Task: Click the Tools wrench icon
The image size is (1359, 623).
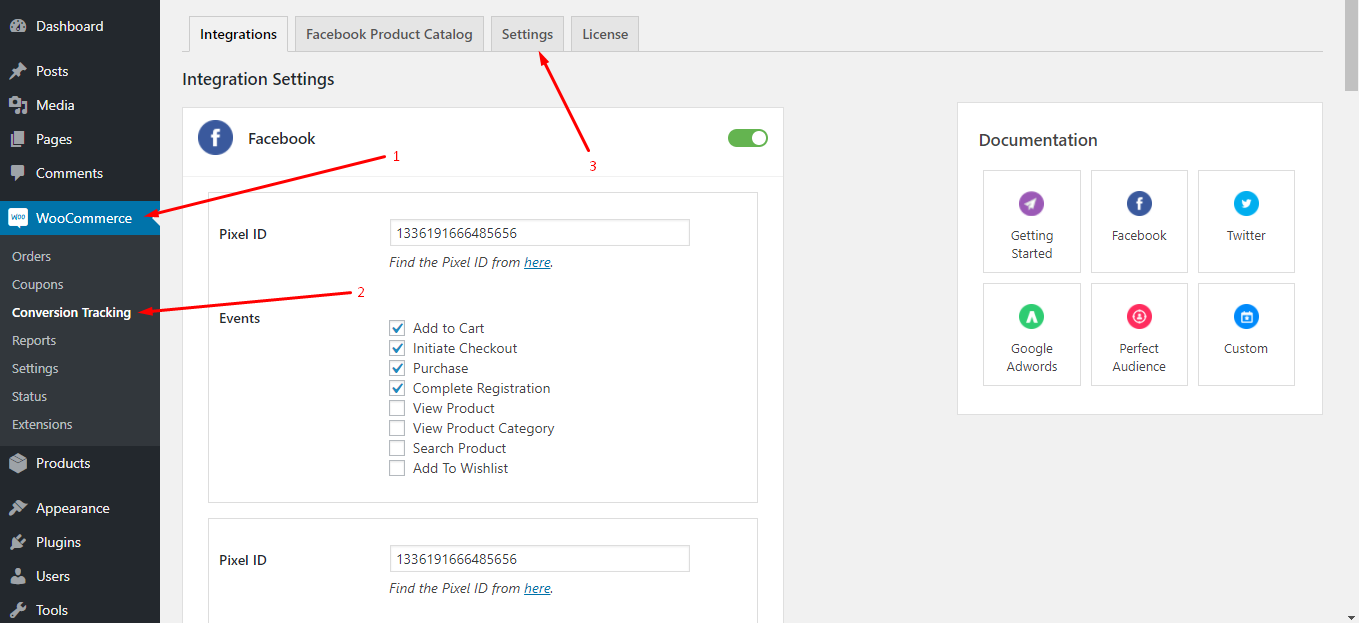Action: tap(18, 610)
